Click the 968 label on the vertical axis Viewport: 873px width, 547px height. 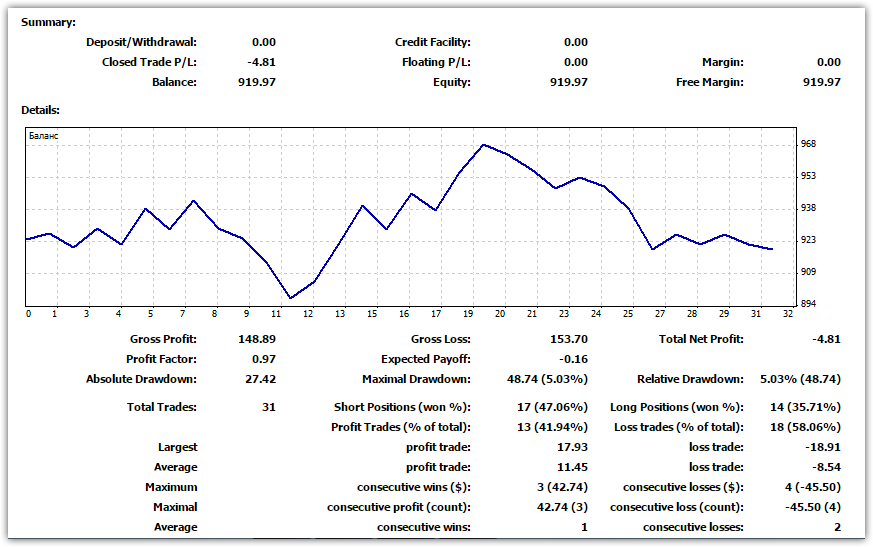click(x=808, y=144)
